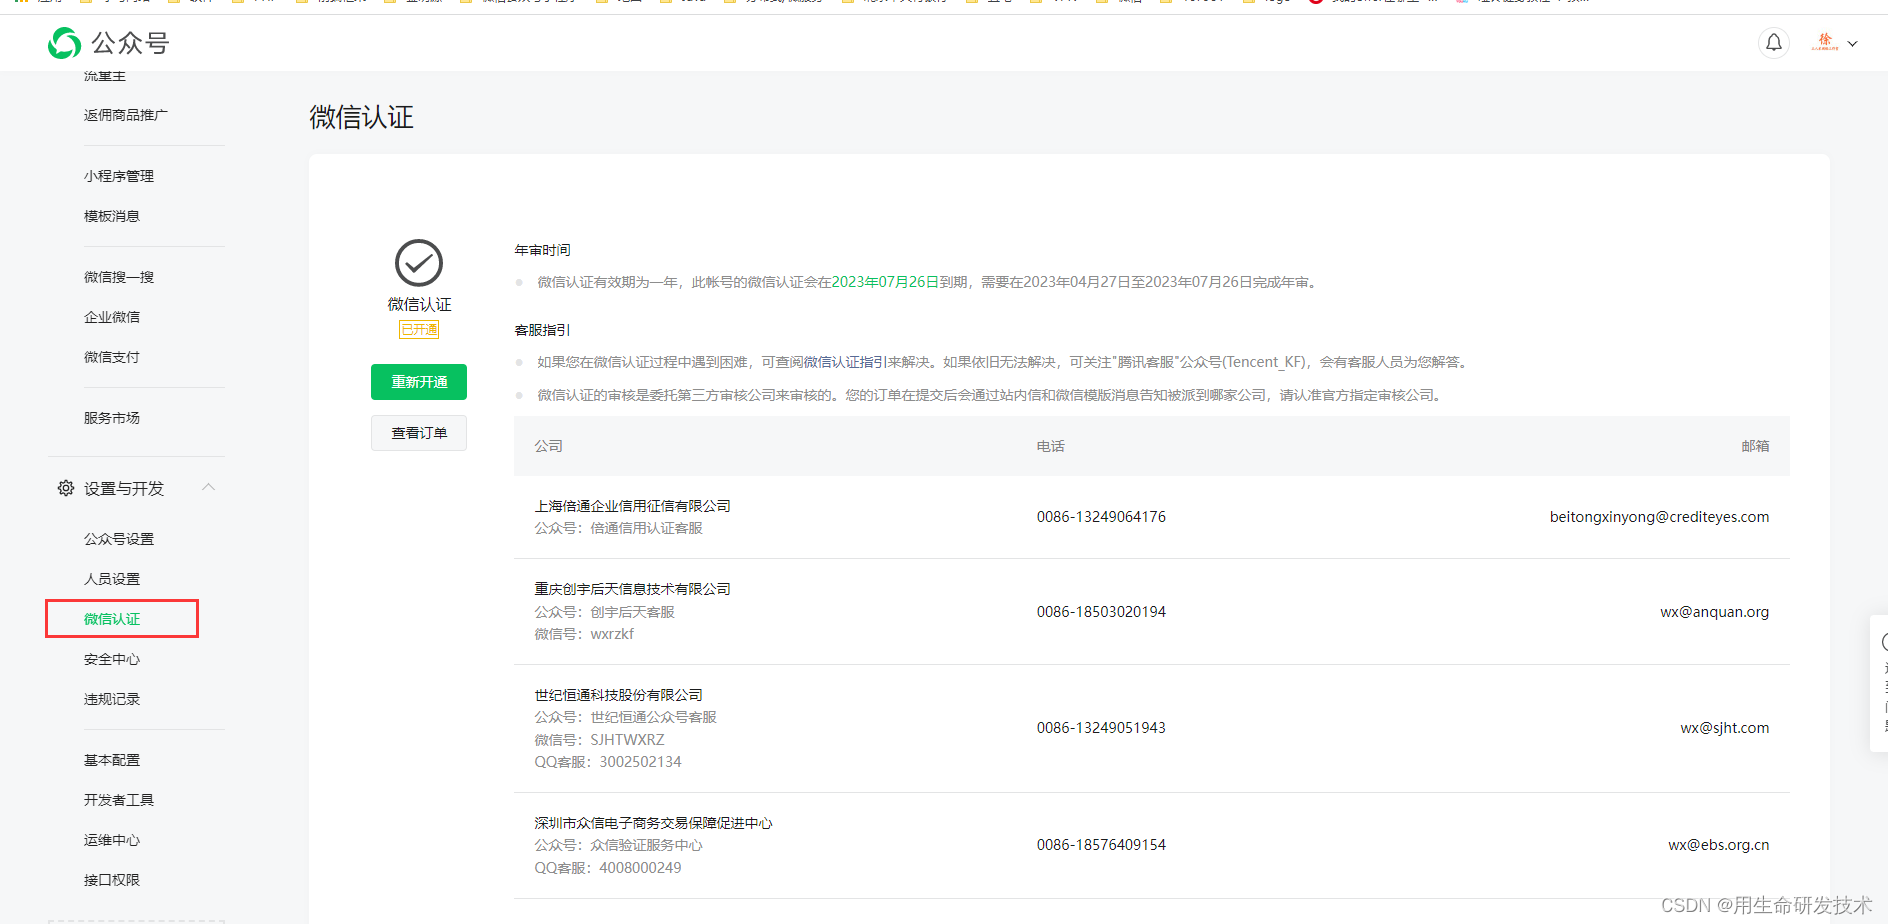Screen dimensions: 1888x924
Task: Click the green 公众号 WeChat logo
Action: pyautogui.click(x=63, y=43)
